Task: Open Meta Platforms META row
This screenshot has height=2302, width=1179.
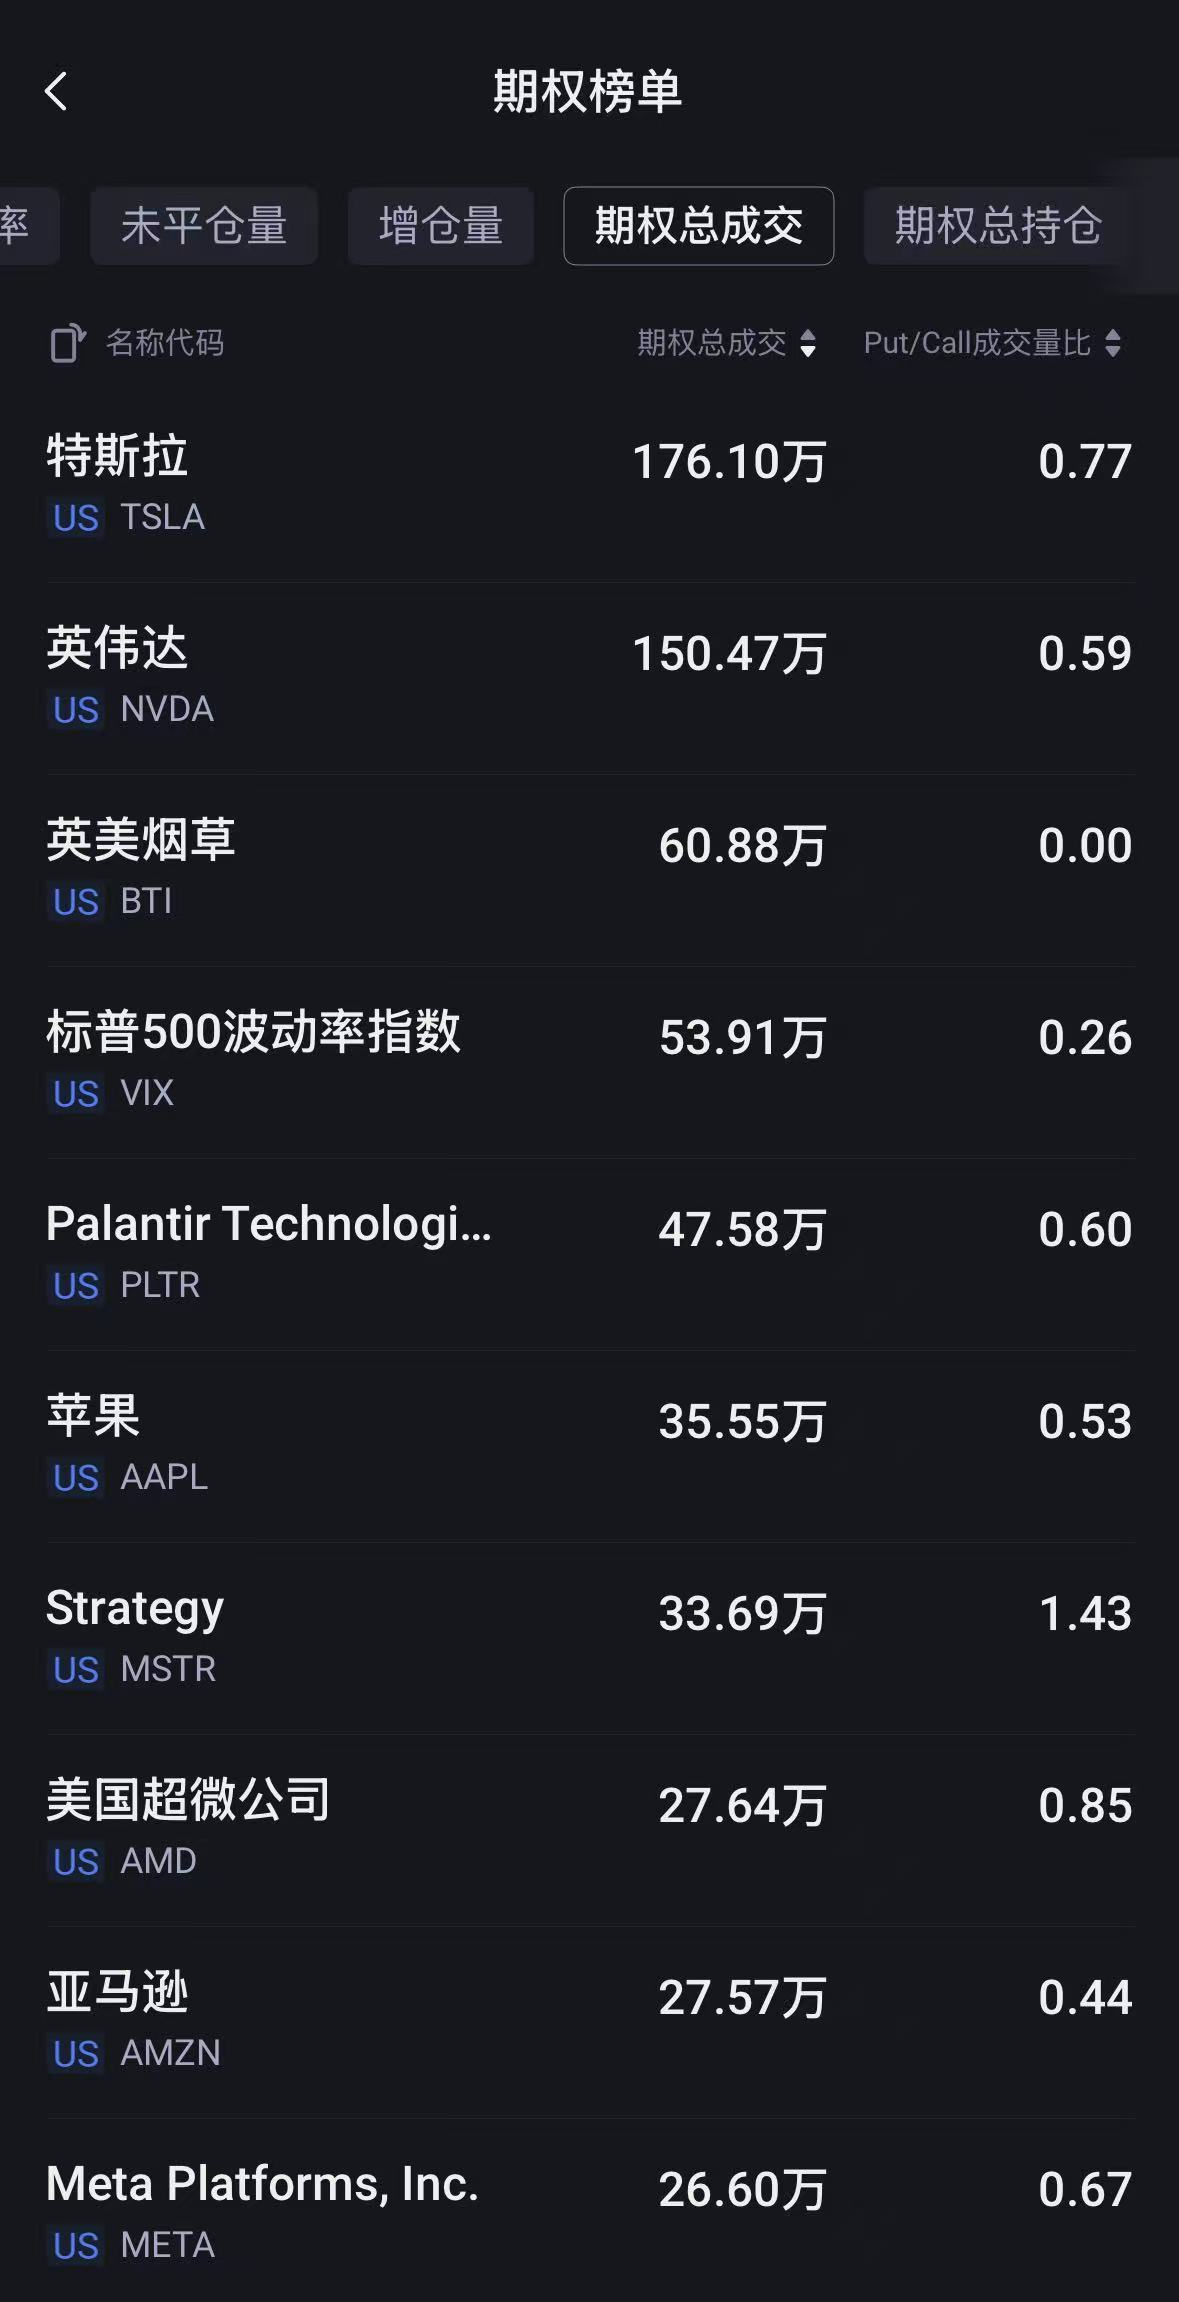Action: 590,2213
